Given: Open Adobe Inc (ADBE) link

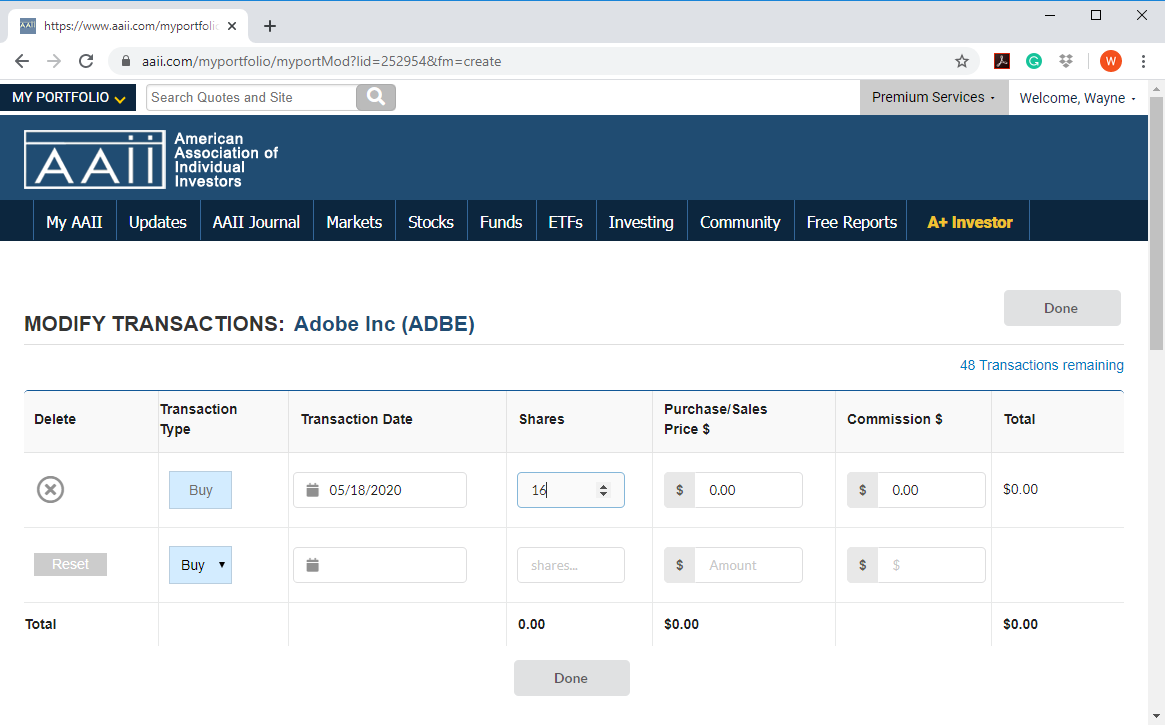Looking at the screenshot, I should [384, 324].
